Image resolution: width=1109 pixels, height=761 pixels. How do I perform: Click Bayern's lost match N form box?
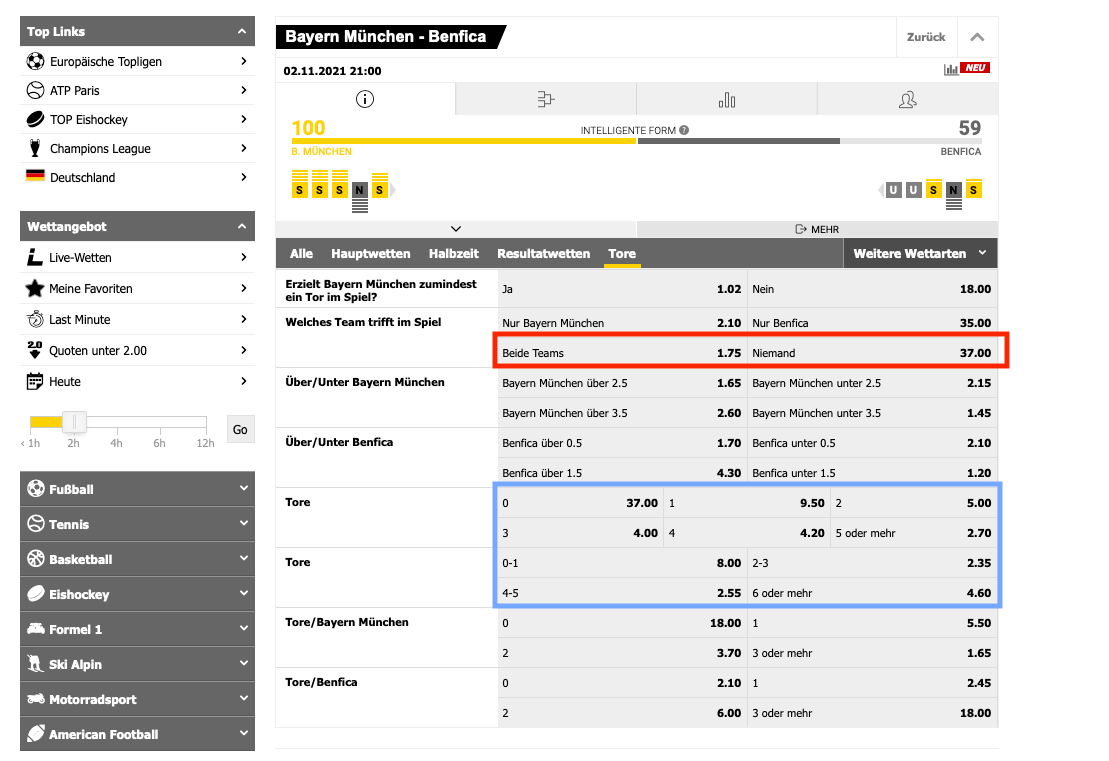(x=359, y=190)
